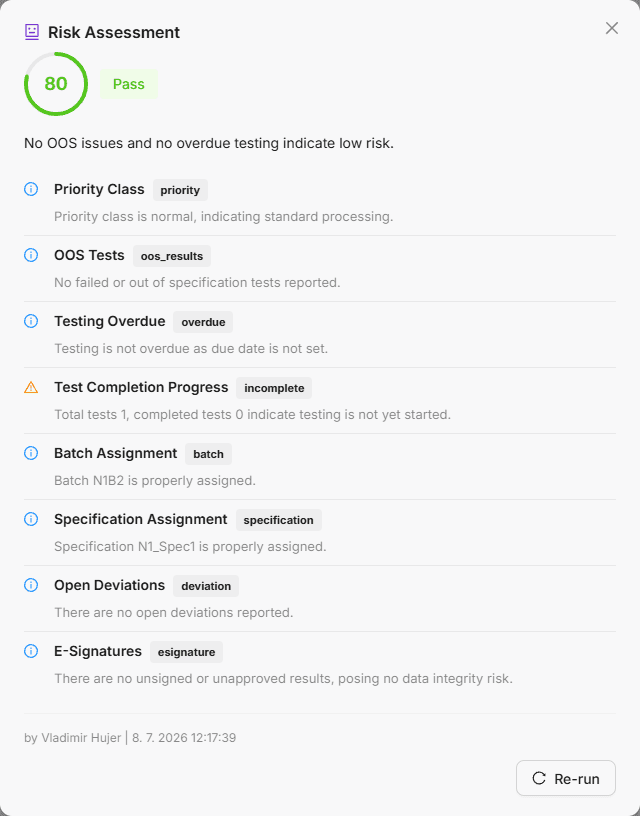Re-run the risk assessment

[566, 778]
